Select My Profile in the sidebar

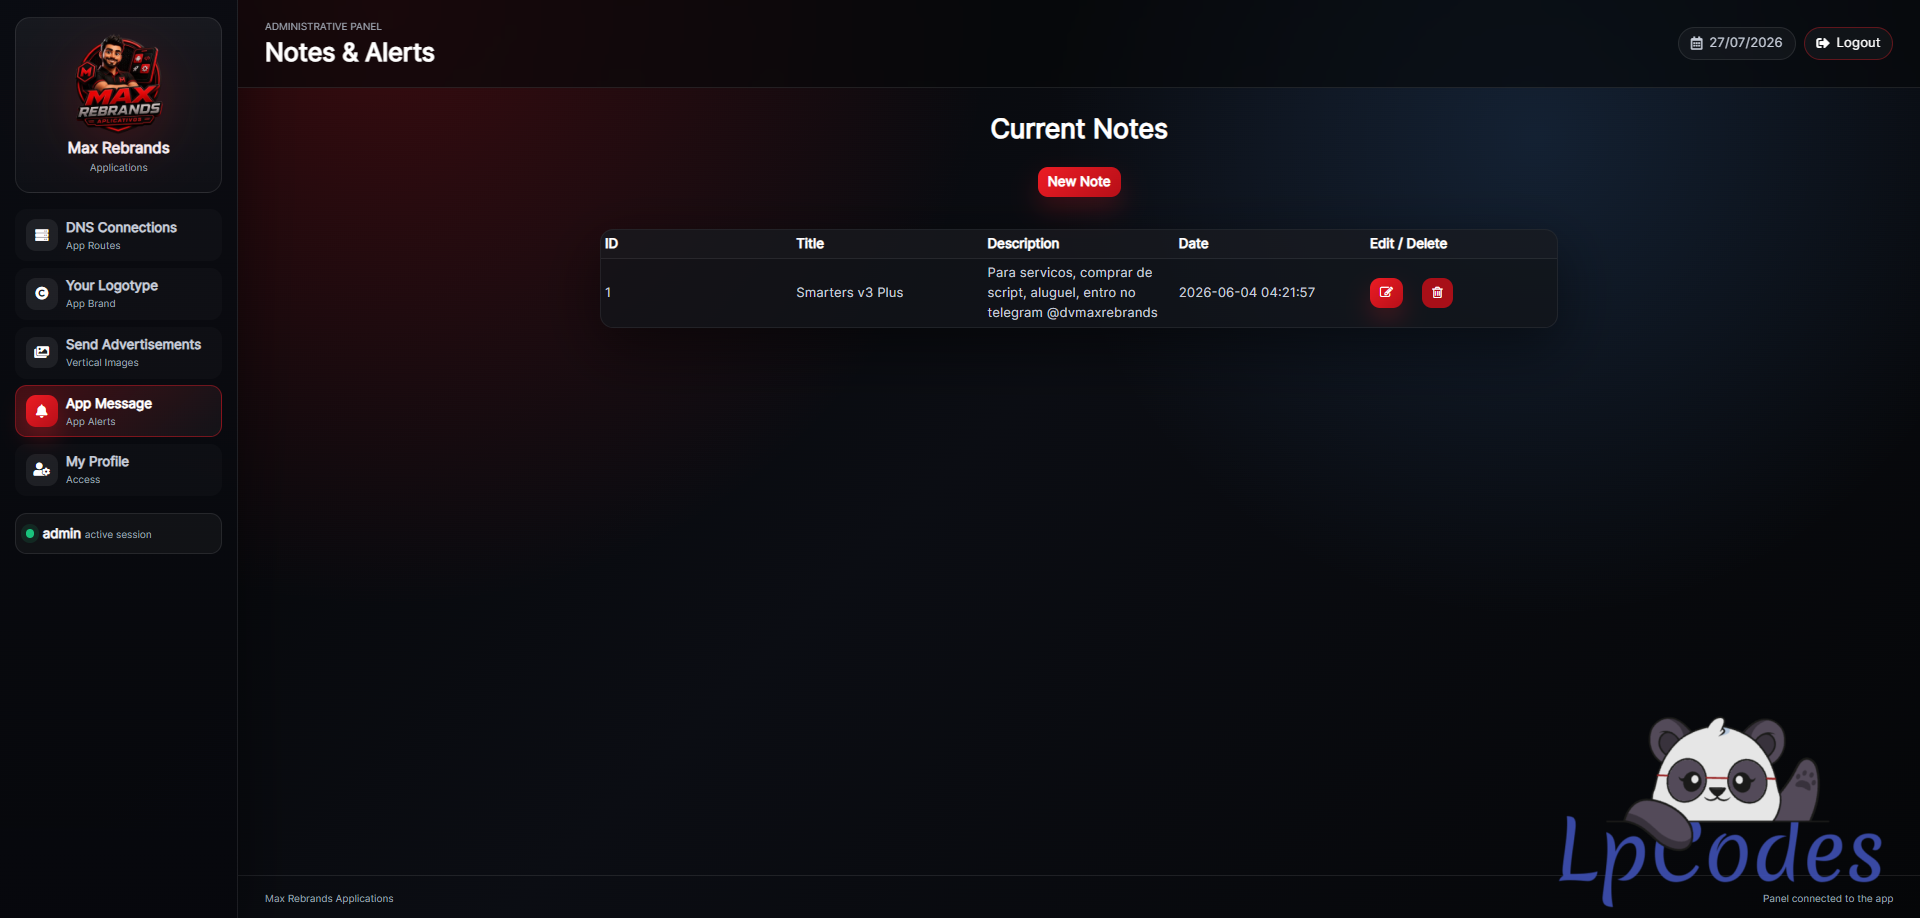pos(118,470)
